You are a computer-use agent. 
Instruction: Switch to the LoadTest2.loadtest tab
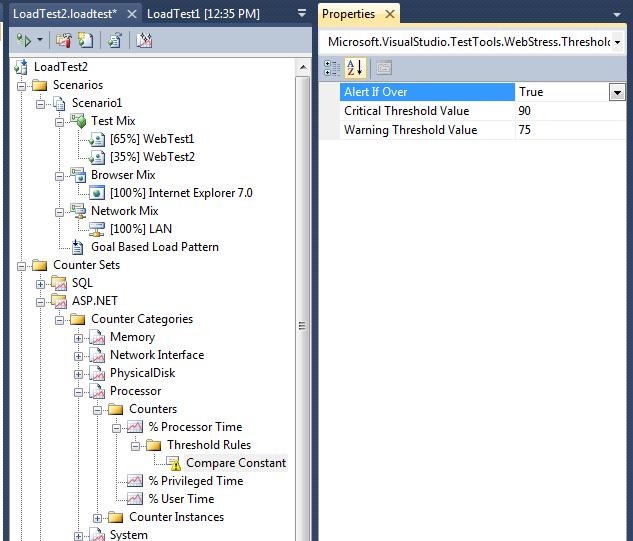click(65, 14)
